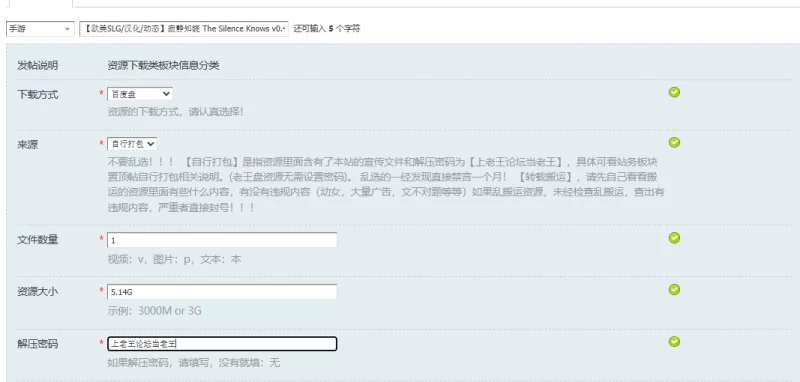
Task: Click the 解压密码 password input field
Action: pos(222,344)
